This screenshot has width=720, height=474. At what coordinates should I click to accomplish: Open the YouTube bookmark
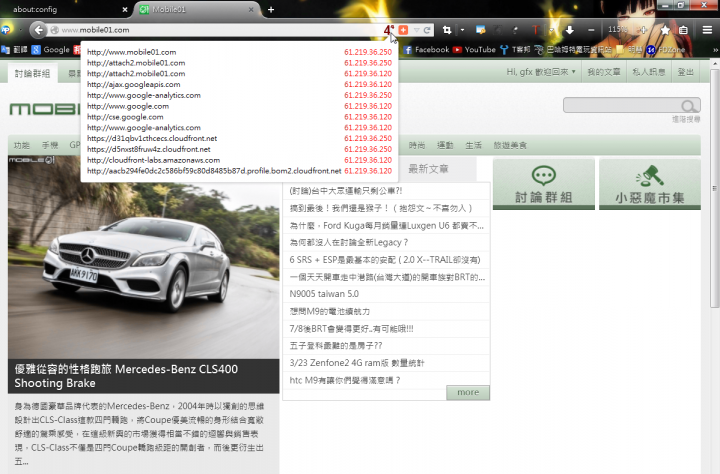click(x=474, y=50)
